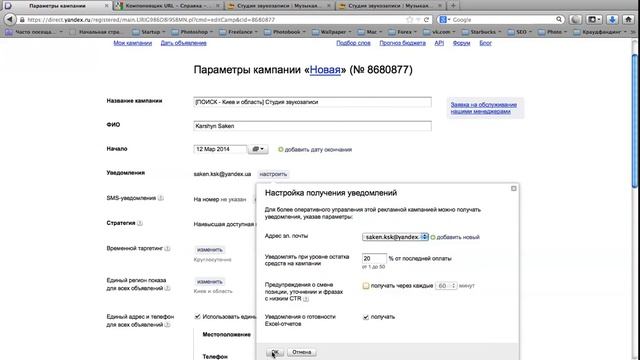Screen dimensions: 640x360
Task: Open Заявка на обслуживание нашими менеджерами link
Action: click(x=484, y=108)
